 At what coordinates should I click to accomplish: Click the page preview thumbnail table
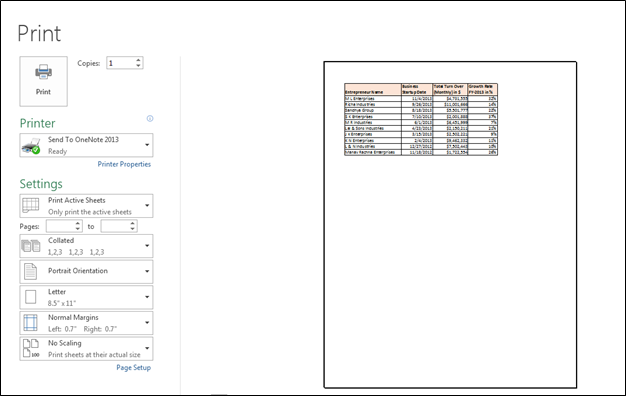tap(421, 119)
